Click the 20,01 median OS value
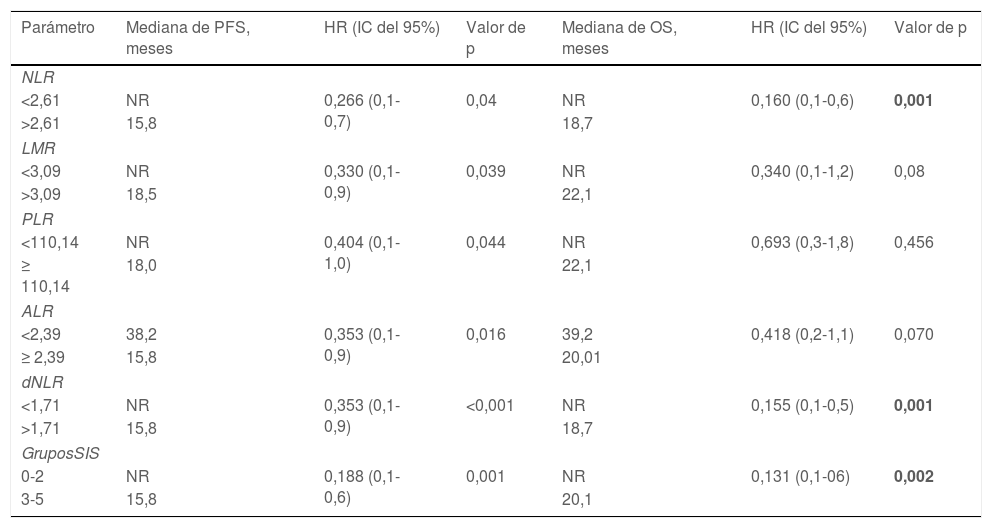The image size is (992, 528). click(x=581, y=359)
